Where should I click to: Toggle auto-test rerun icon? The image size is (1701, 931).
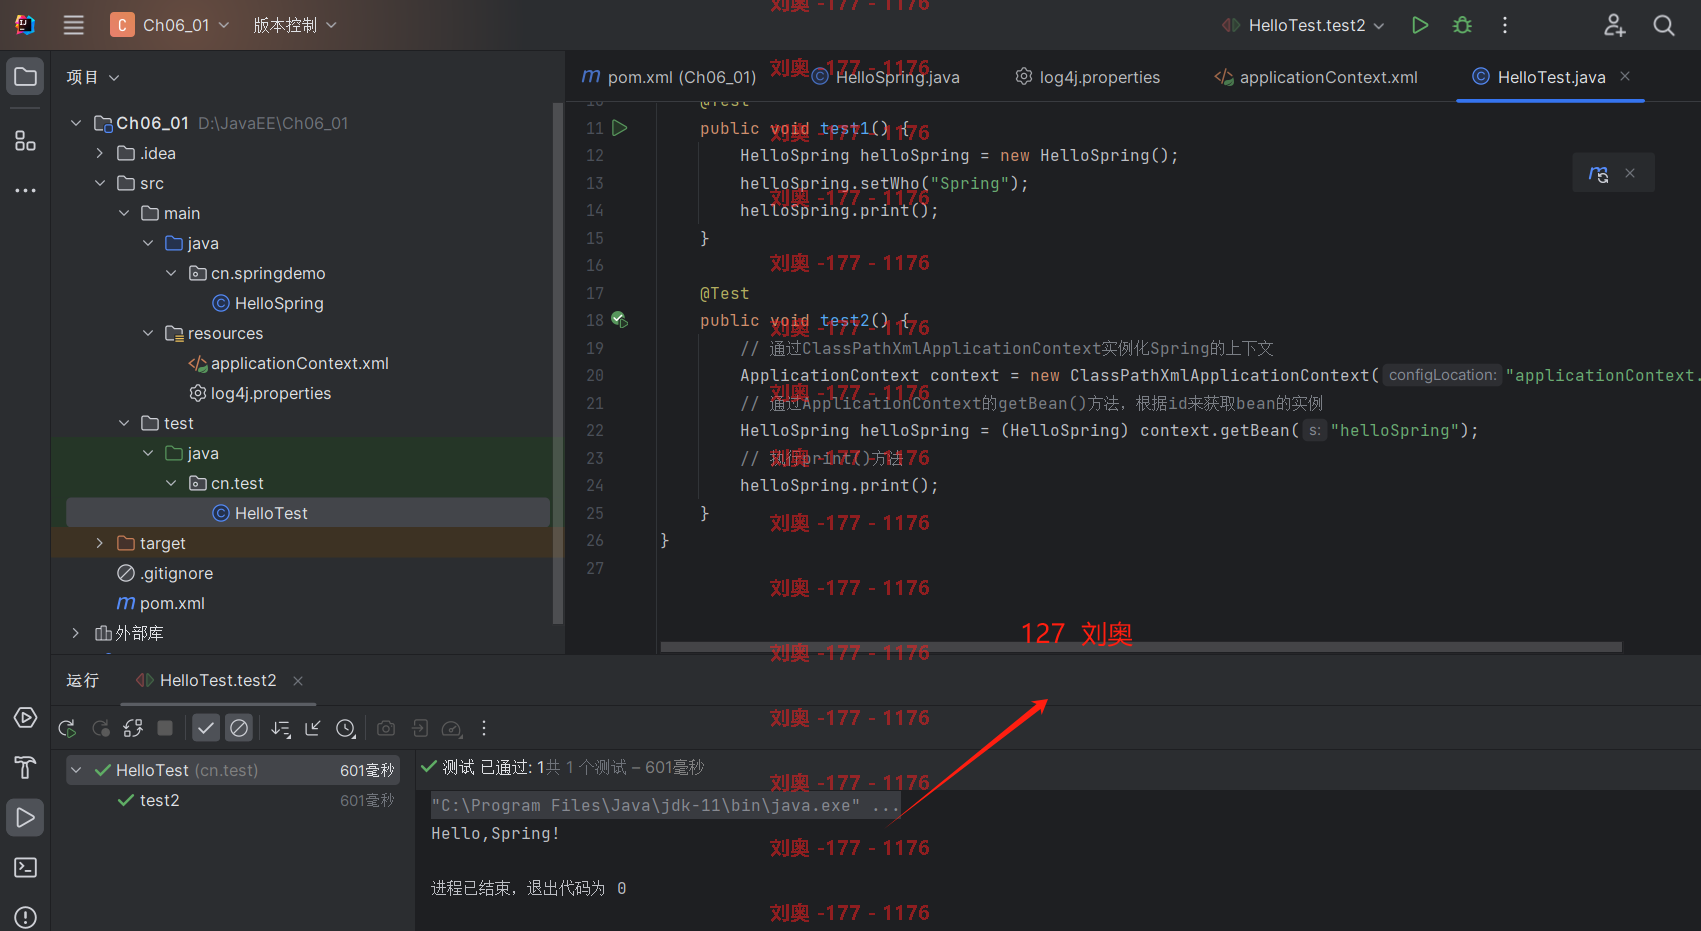coord(133,728)
